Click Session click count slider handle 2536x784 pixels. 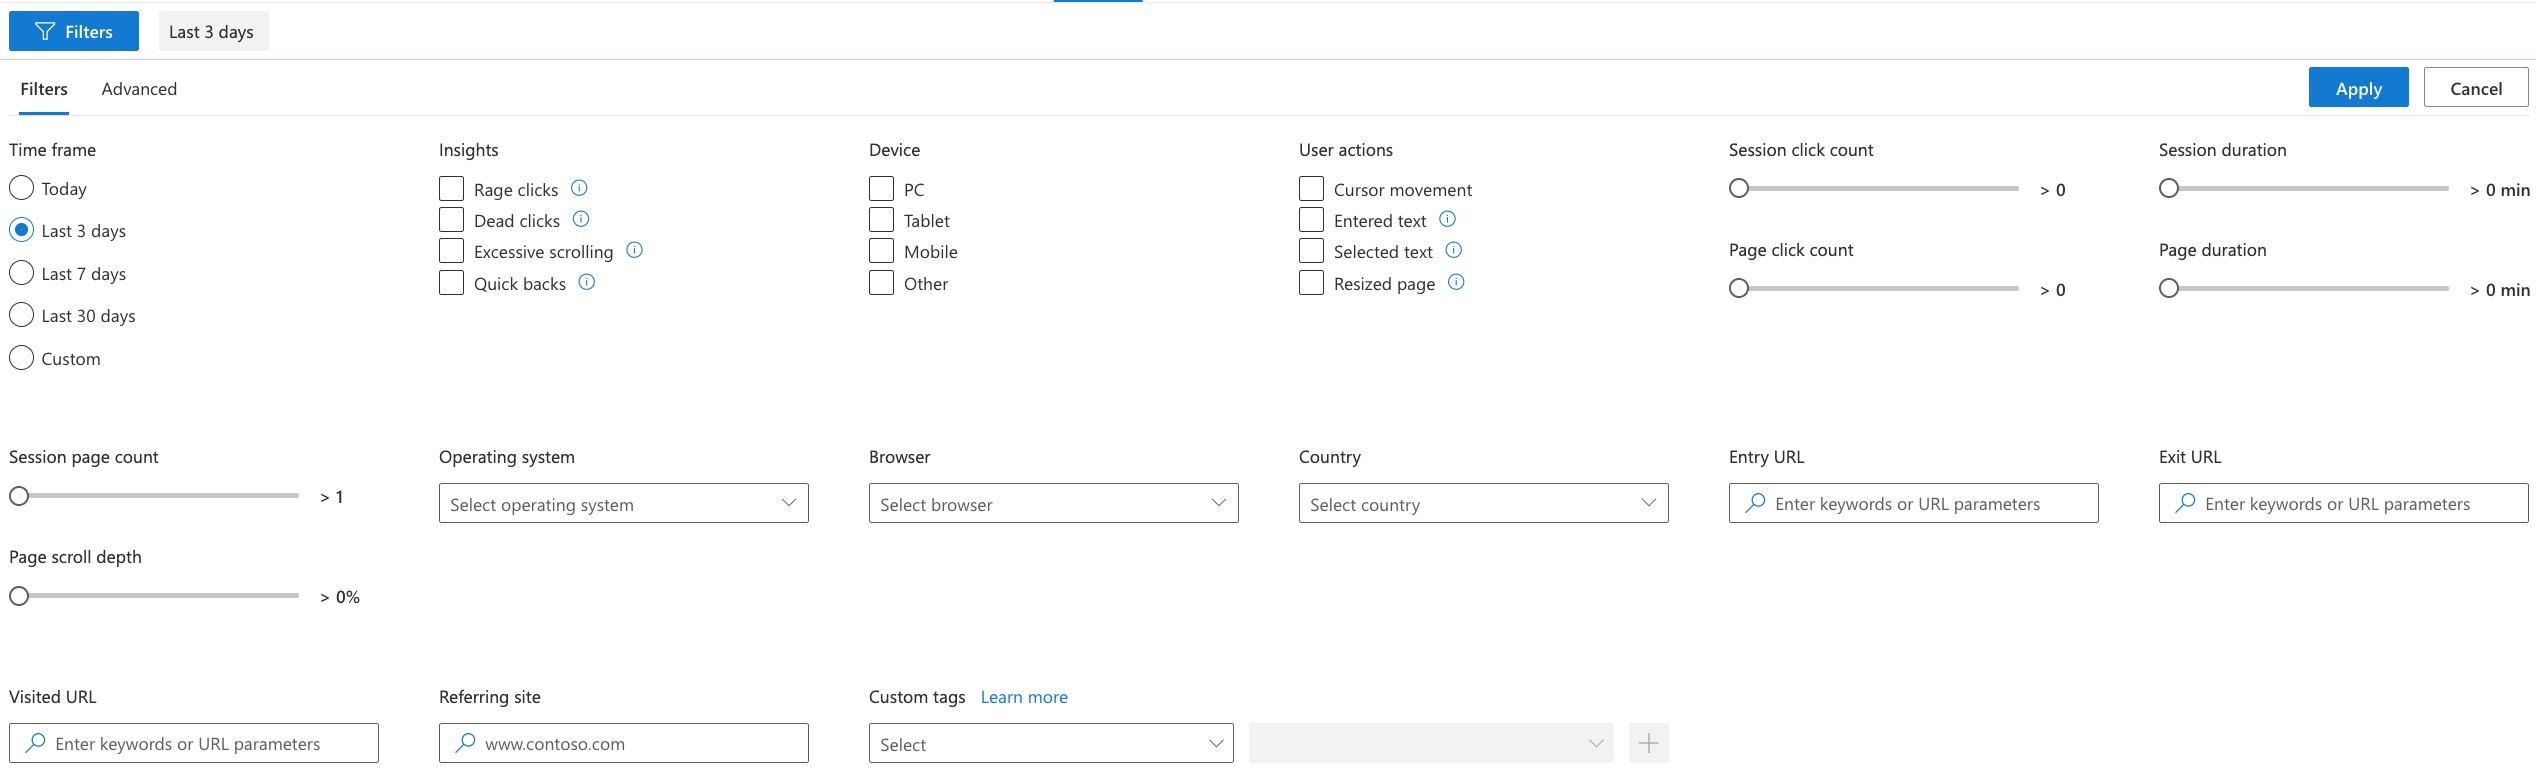1739,188
